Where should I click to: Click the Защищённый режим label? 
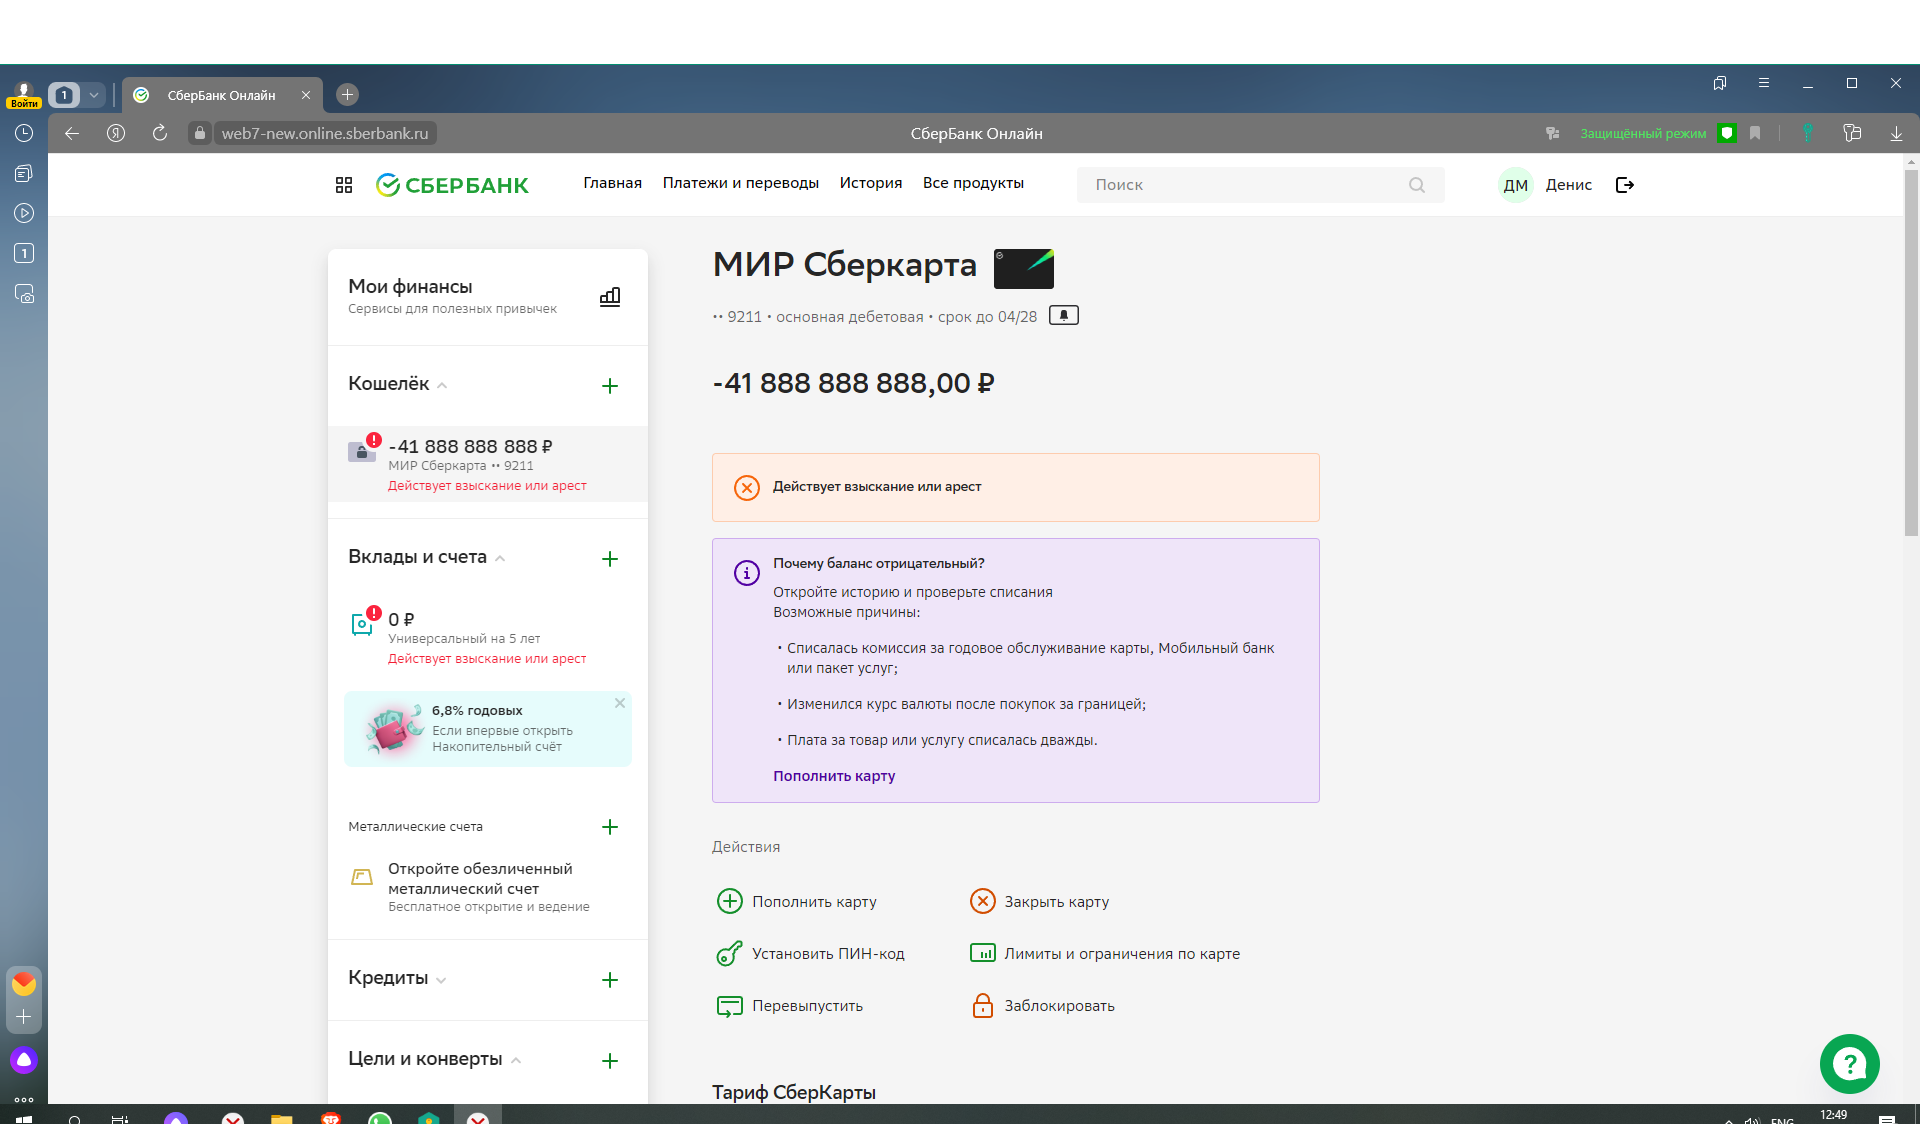click(x=1643, y=133)
